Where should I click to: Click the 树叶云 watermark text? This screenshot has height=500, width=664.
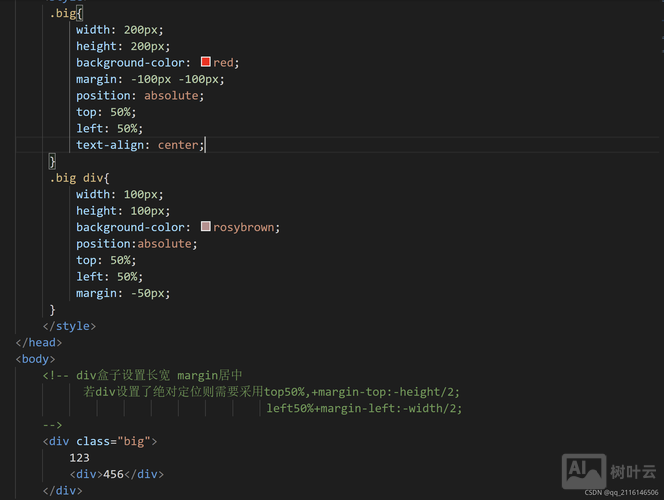click(632, 471)
